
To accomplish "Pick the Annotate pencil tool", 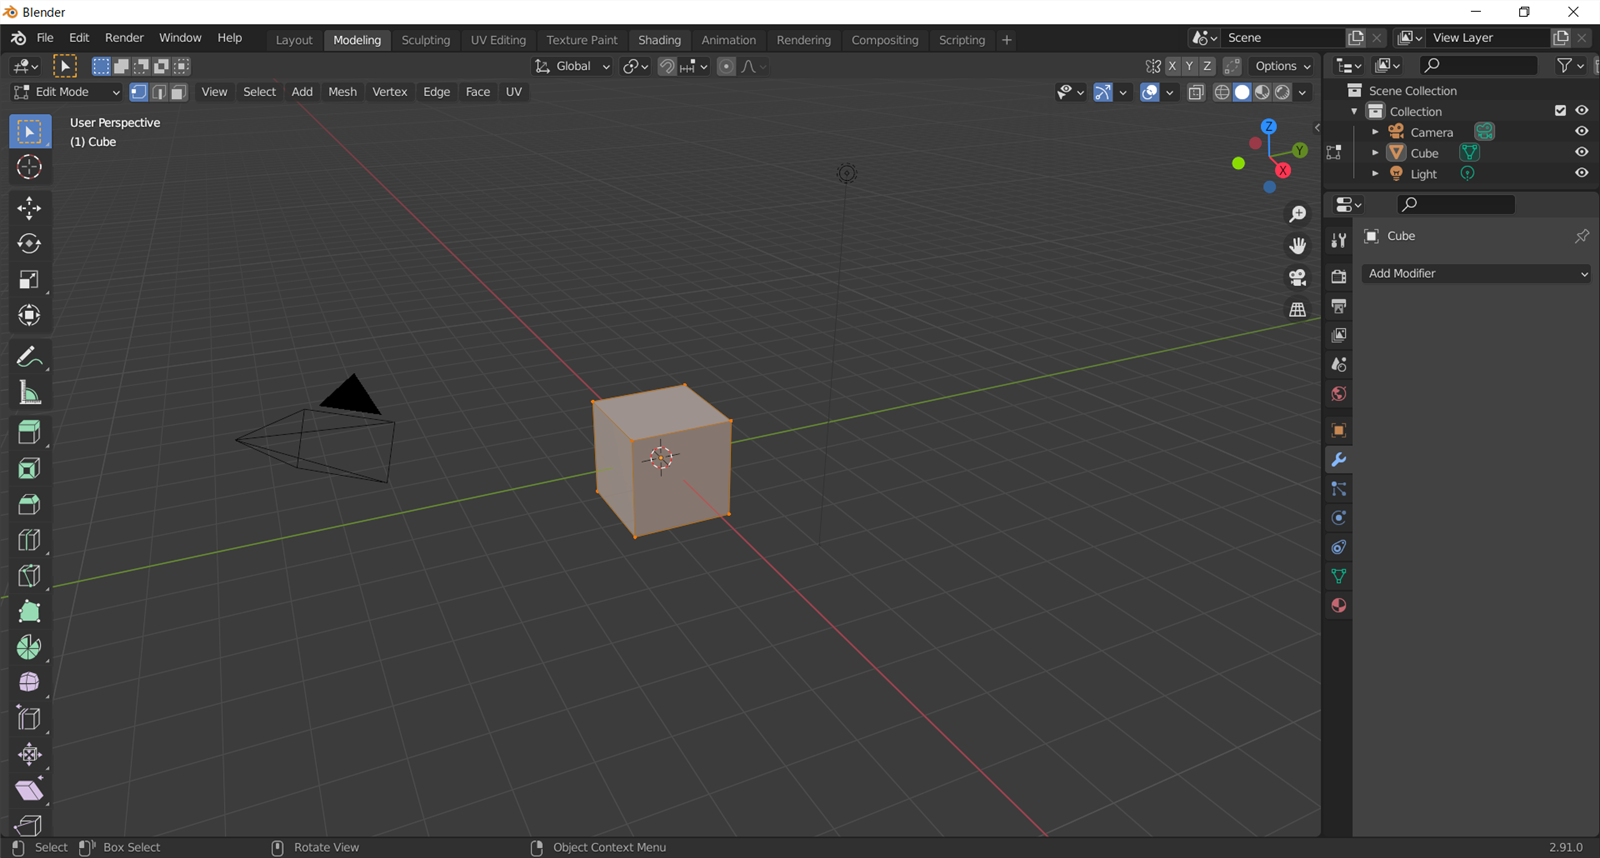I will [x=29, y=357].
